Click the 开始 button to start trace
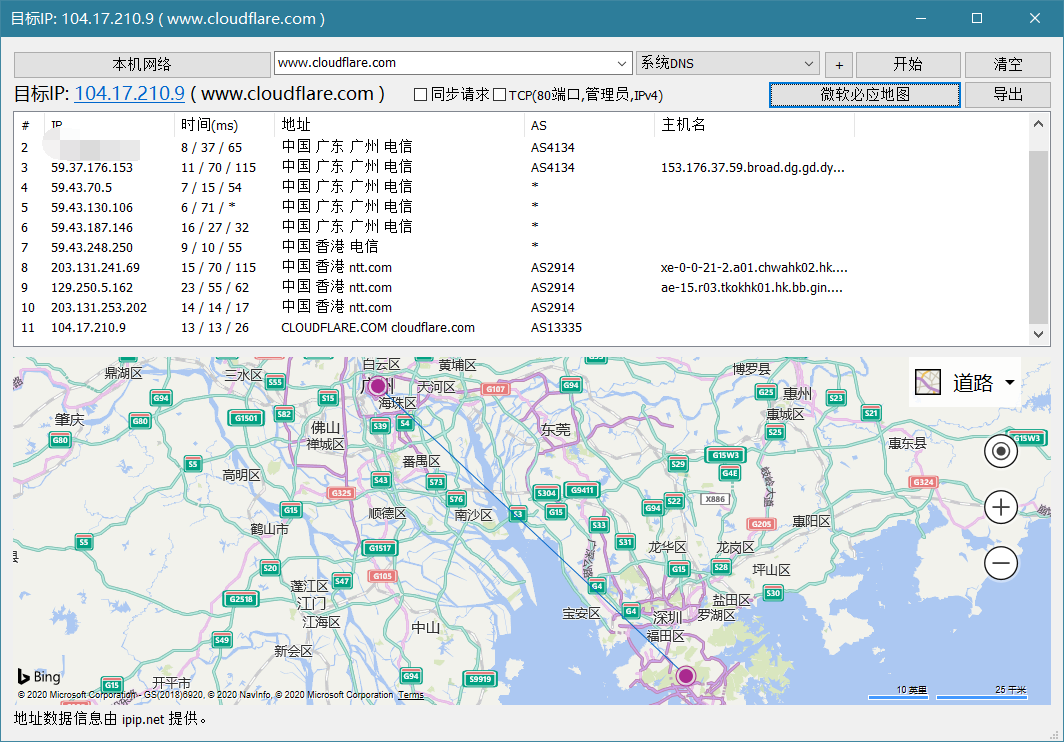 [907, 64]
